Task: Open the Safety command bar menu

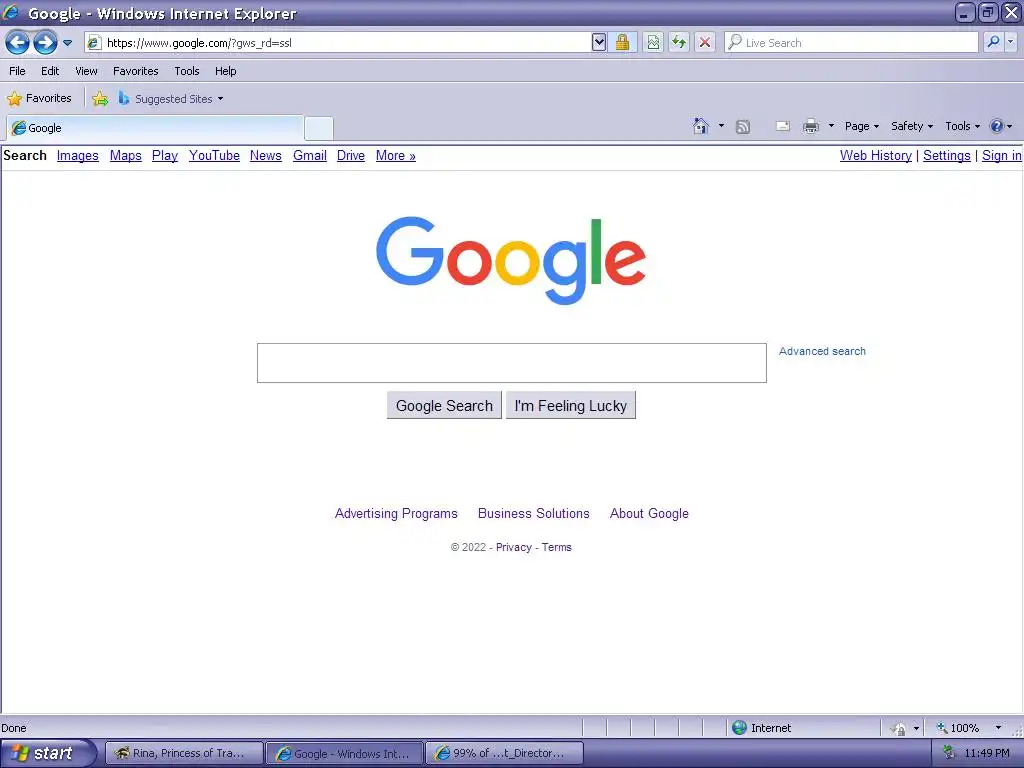Action: (x=912, y=126)
